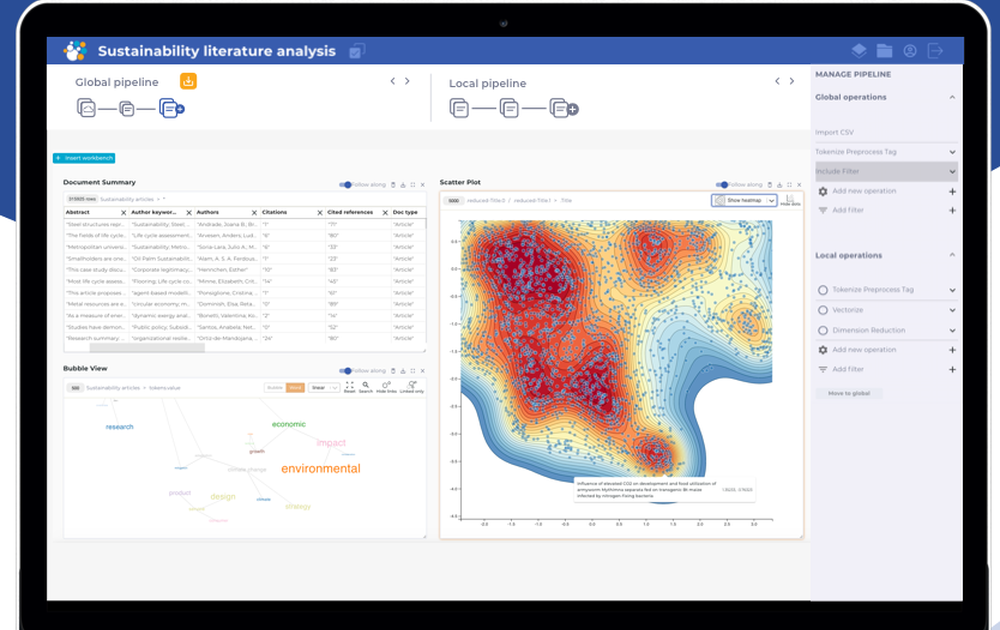Open the user account icon in header
Image resolution: width=1000 pixels, height=630 pixels.
coord(910,51)
